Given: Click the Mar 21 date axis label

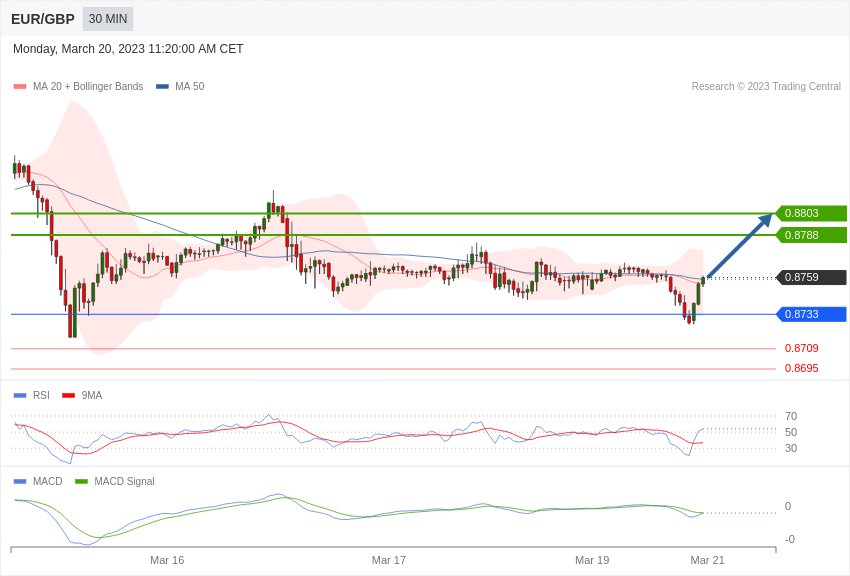Looking at the screenshot, I should point(707,560).
